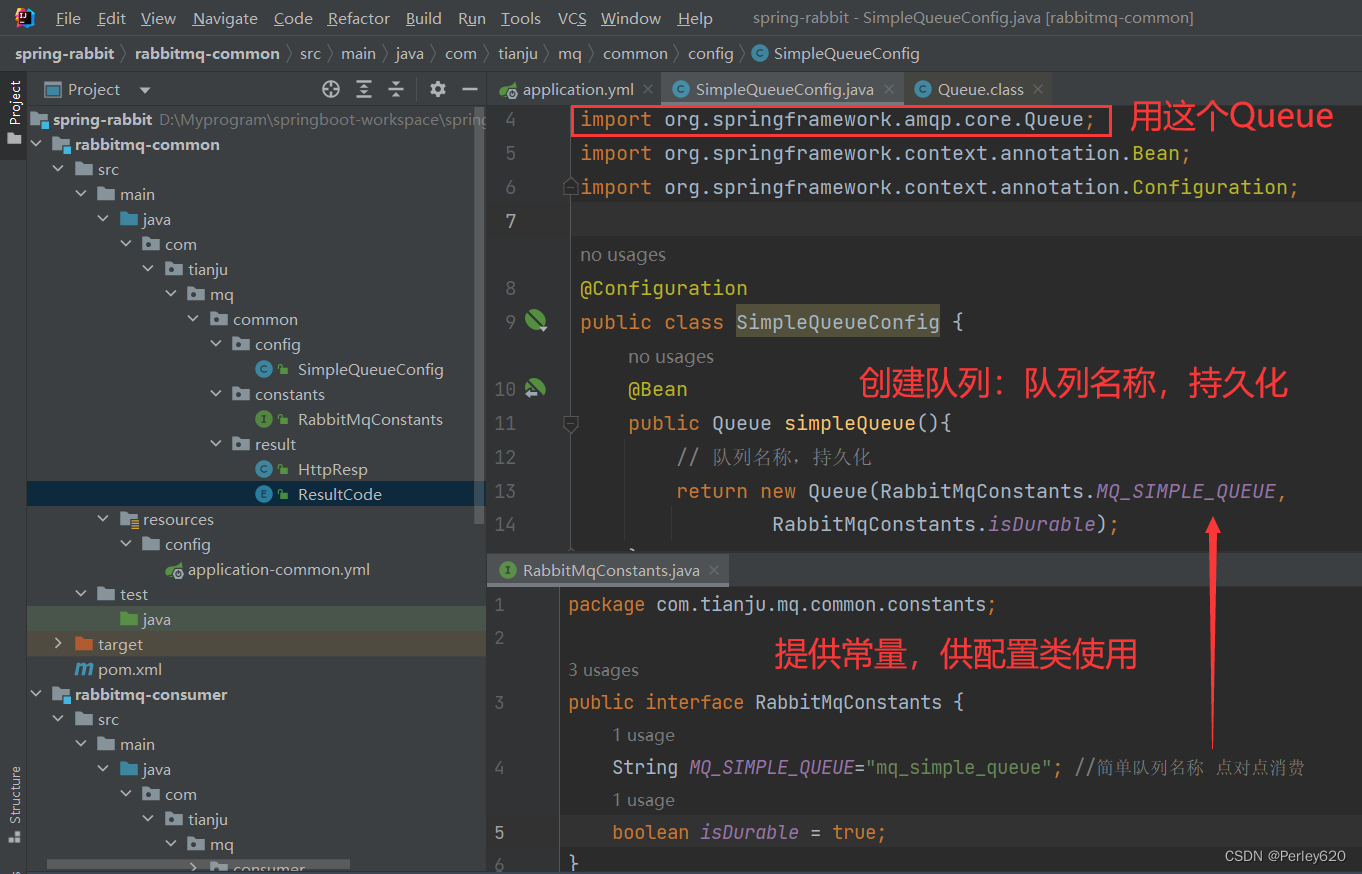Click the tianju breadcrumb
Screen dimensions: 1362x874
tap(517, 53)
